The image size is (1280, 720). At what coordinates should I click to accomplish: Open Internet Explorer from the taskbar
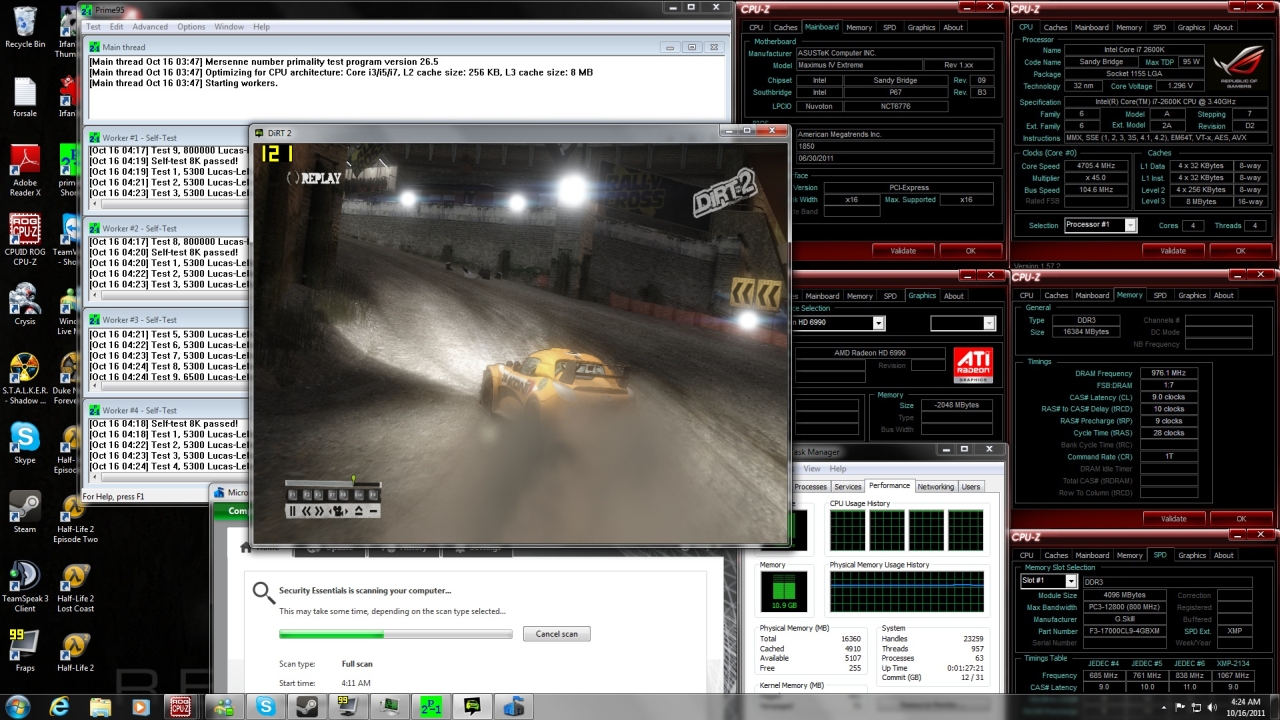pos(59,706)
